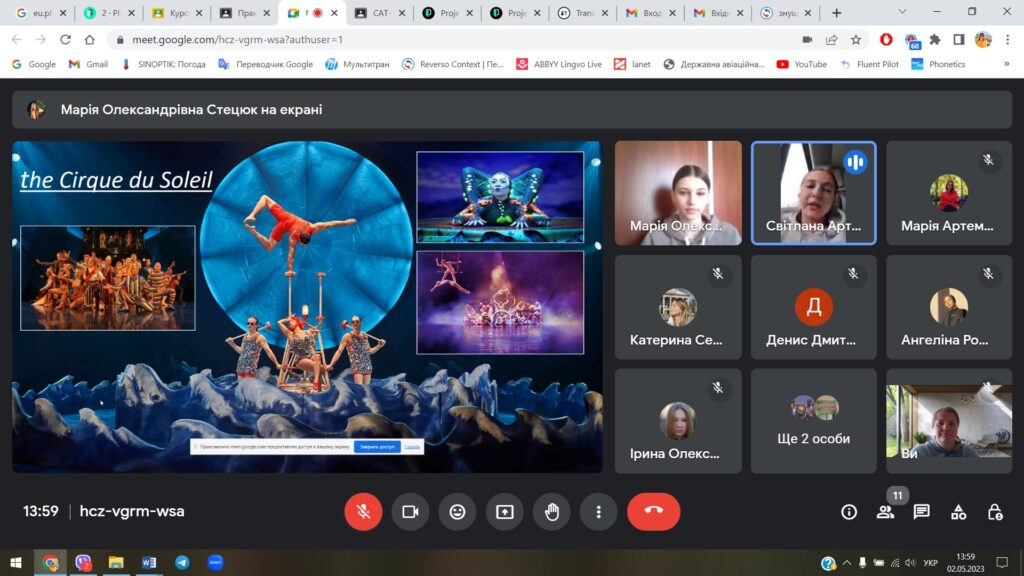
Task: Raise your hand in the meeting
Action: pyautogui.click(x=551, y=511)
